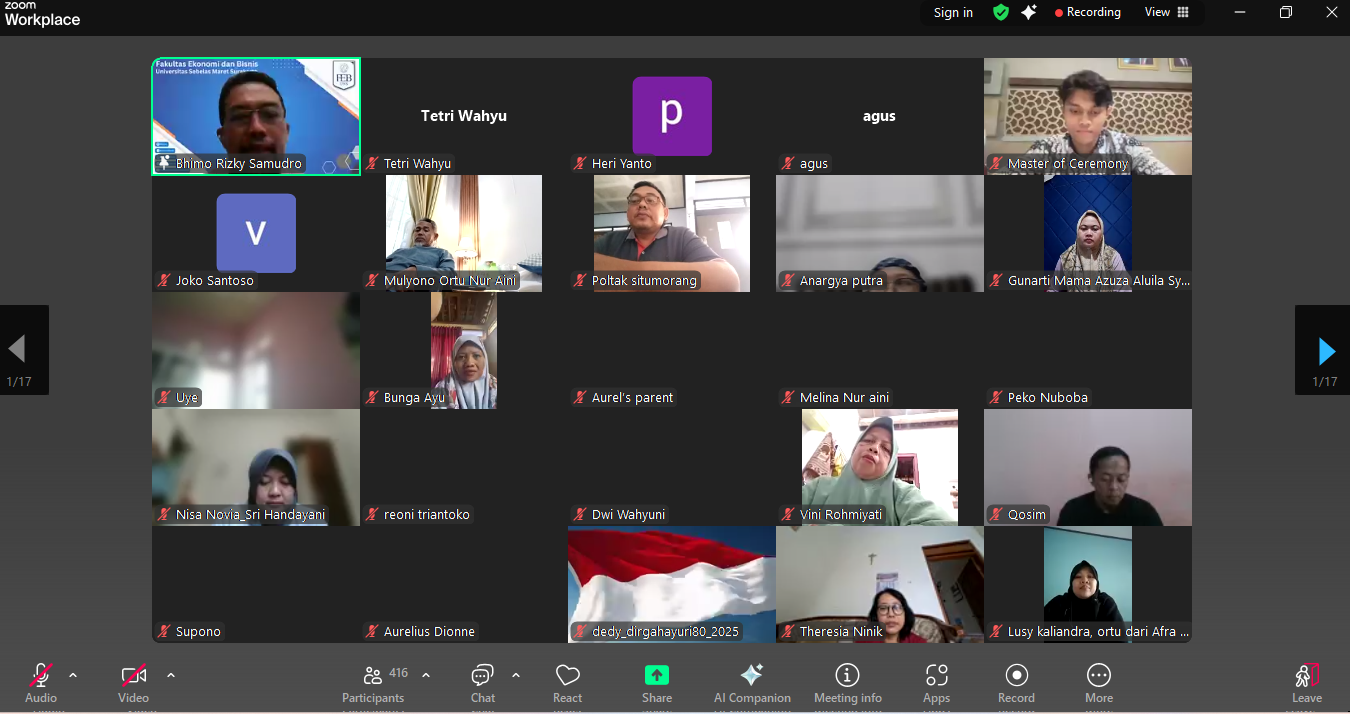Click the green Share screen button
The width and height of the screenshot is (1350, 714).
tap(657, 675)
